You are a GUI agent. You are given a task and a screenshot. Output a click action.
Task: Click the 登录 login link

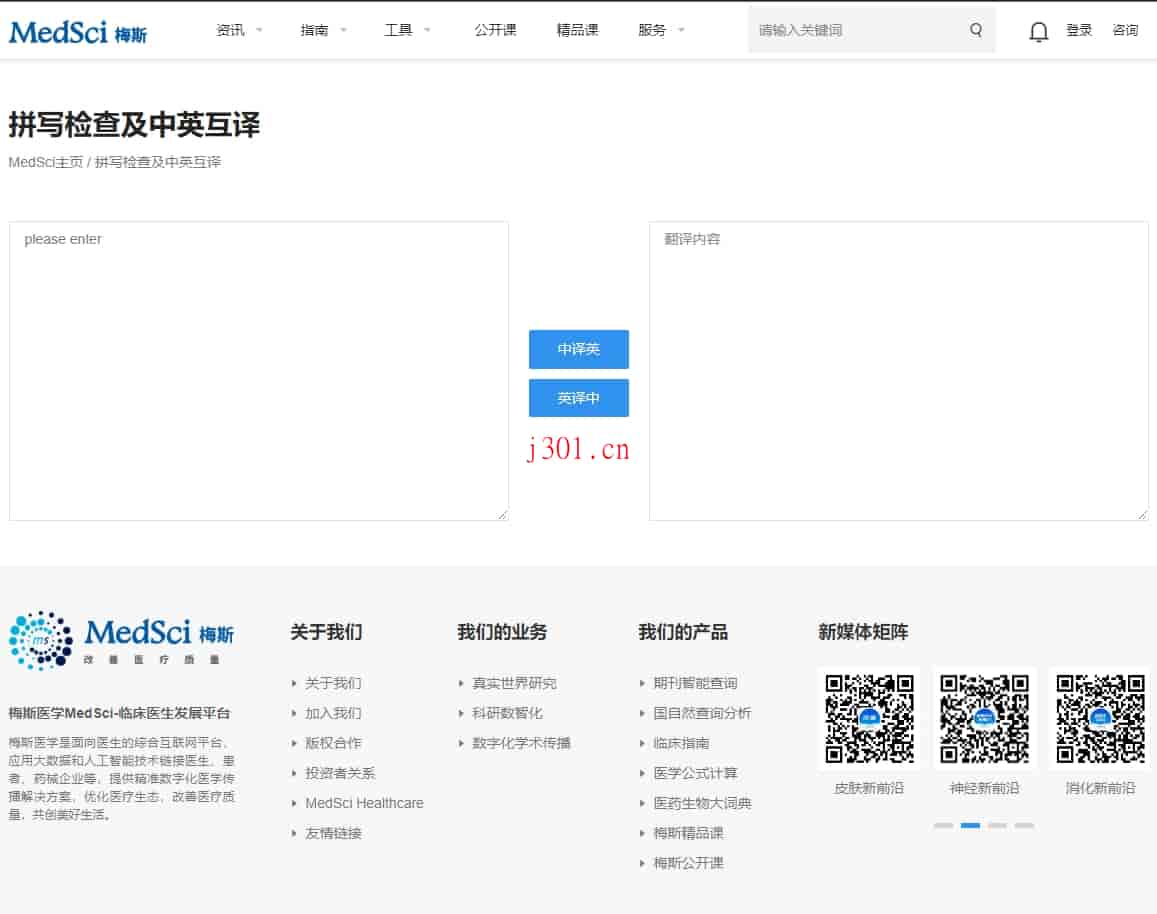coord(1078,30)
